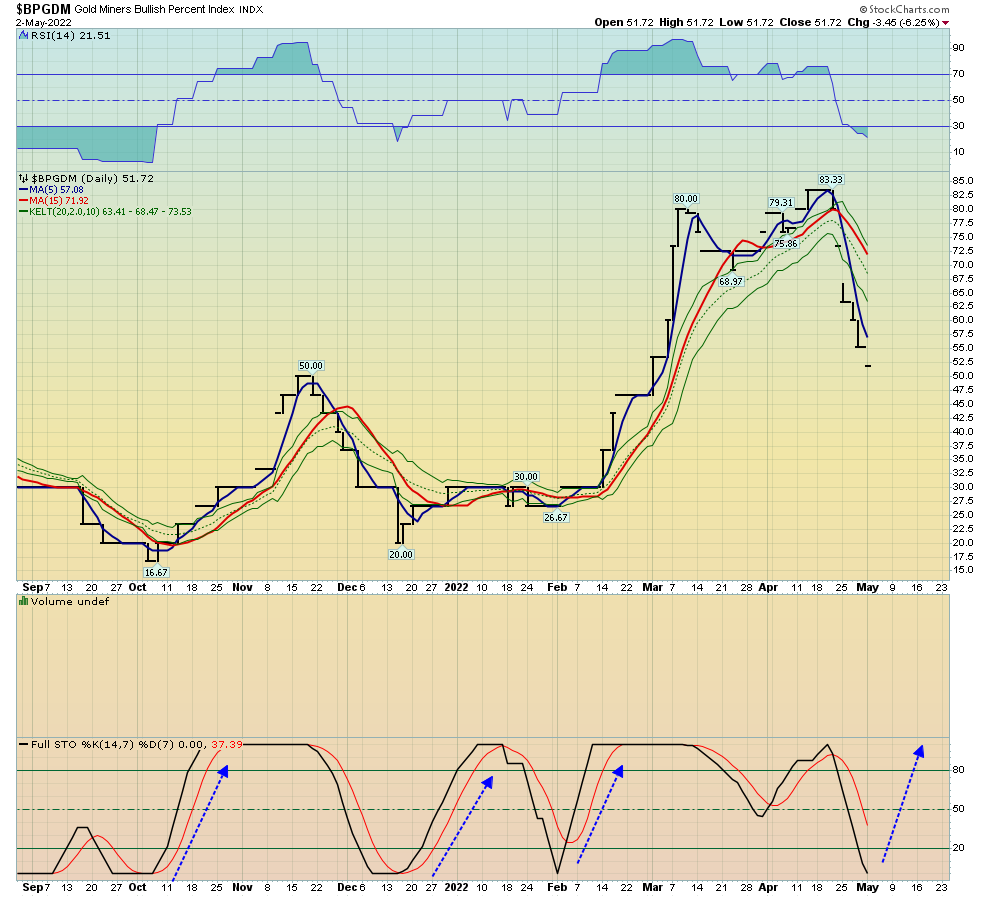This screenshot has width=990, height=897.
Task: Click the 20.00 December low label
Action: 401,553
